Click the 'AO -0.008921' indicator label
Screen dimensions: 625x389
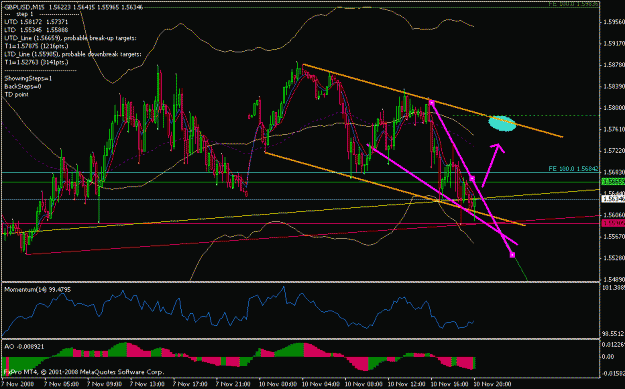[x=24, y=347]
